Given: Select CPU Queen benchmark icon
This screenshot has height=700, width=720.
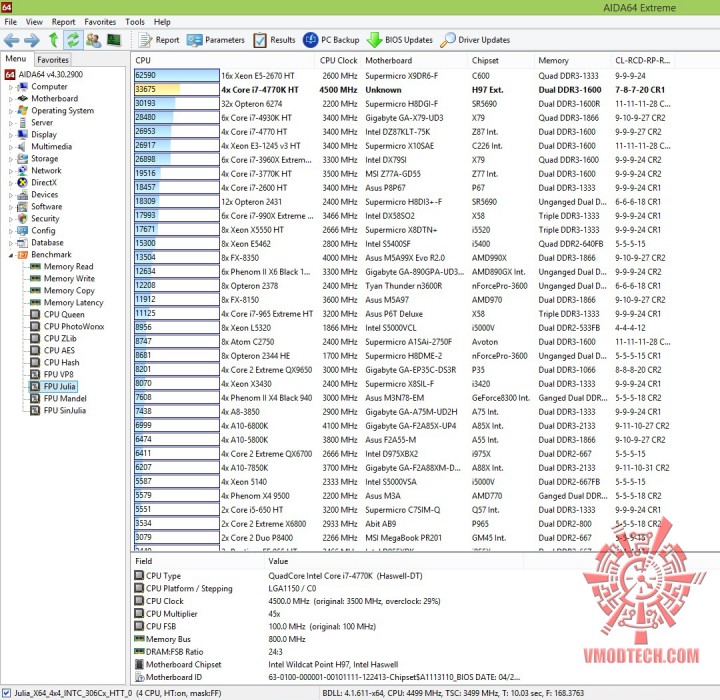Looking at the screenshot, I should pos(35,314).
